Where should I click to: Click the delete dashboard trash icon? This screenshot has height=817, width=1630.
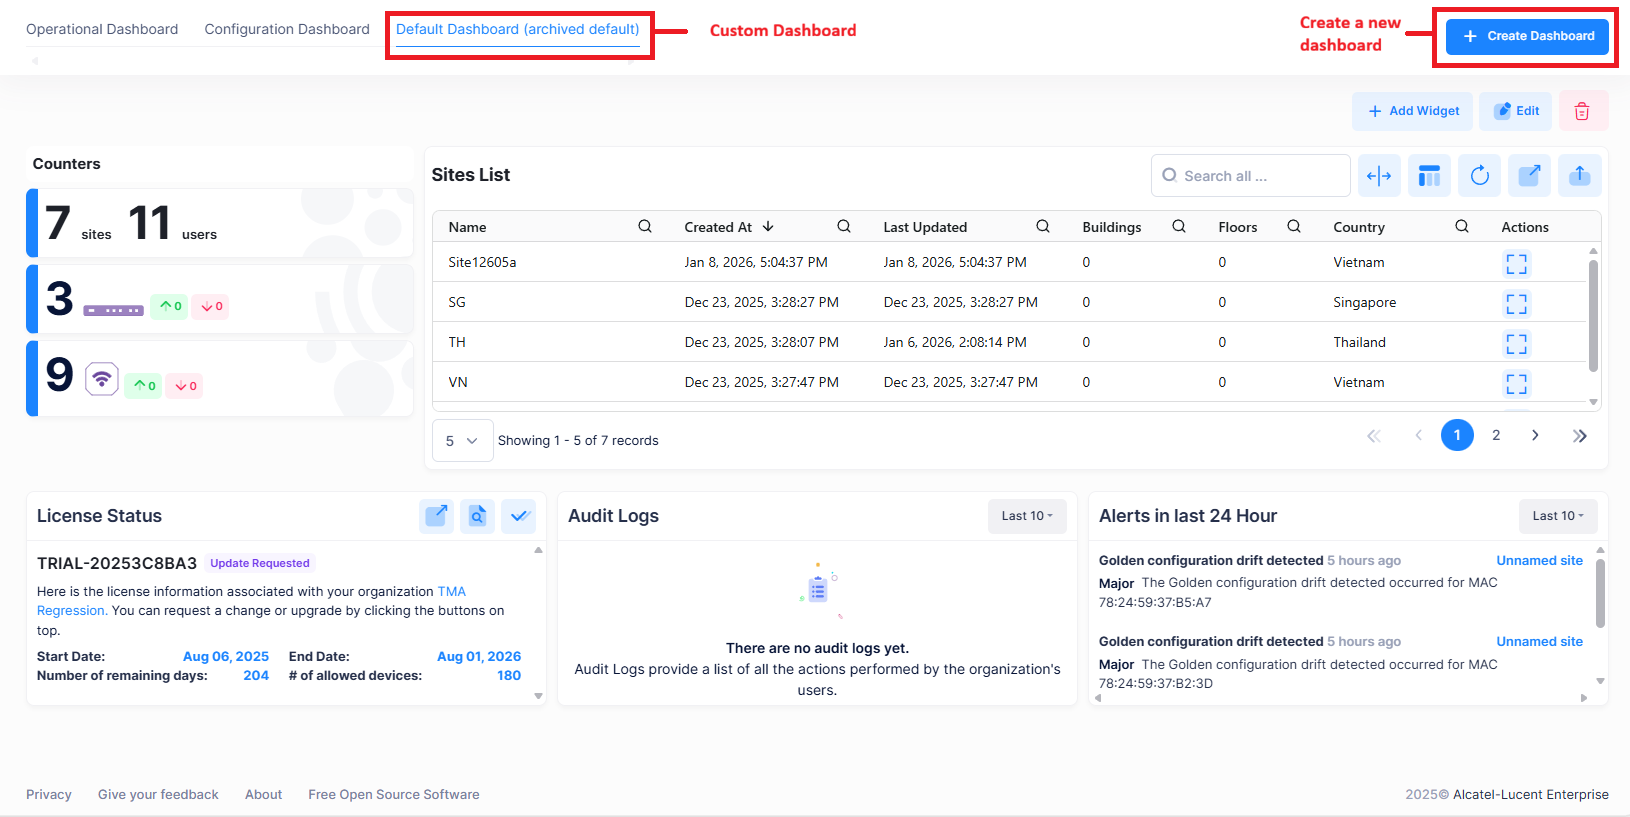pos(1581,111)
